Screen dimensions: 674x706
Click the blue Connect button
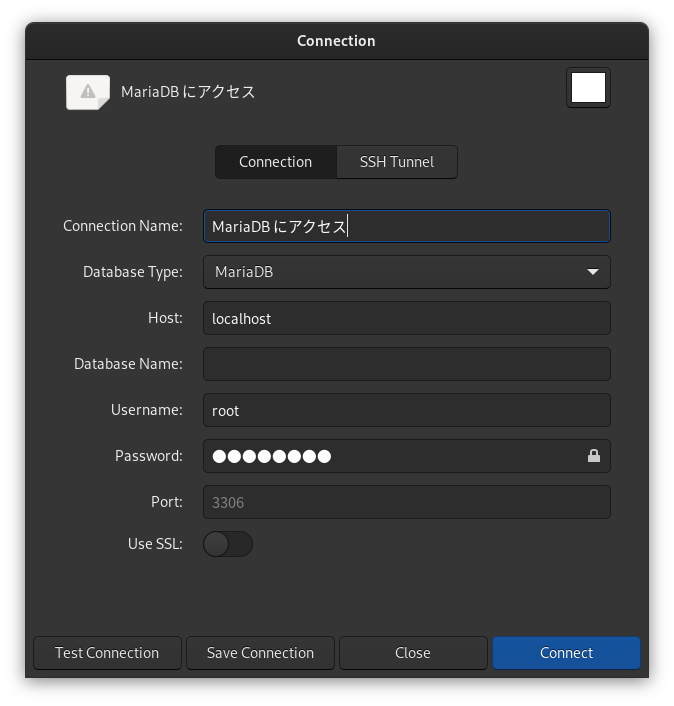(566, 653)
